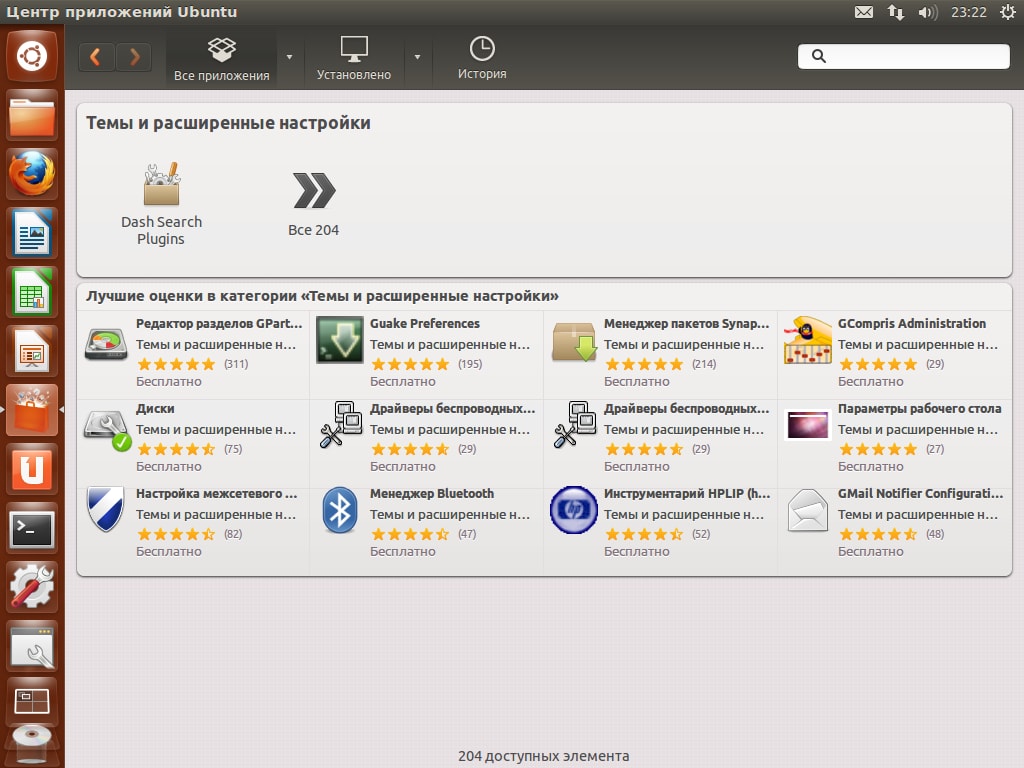Screen dimensions: 1024x768
Task: Open Ubuntu One from launcher
Action: (x=32, y=469)
